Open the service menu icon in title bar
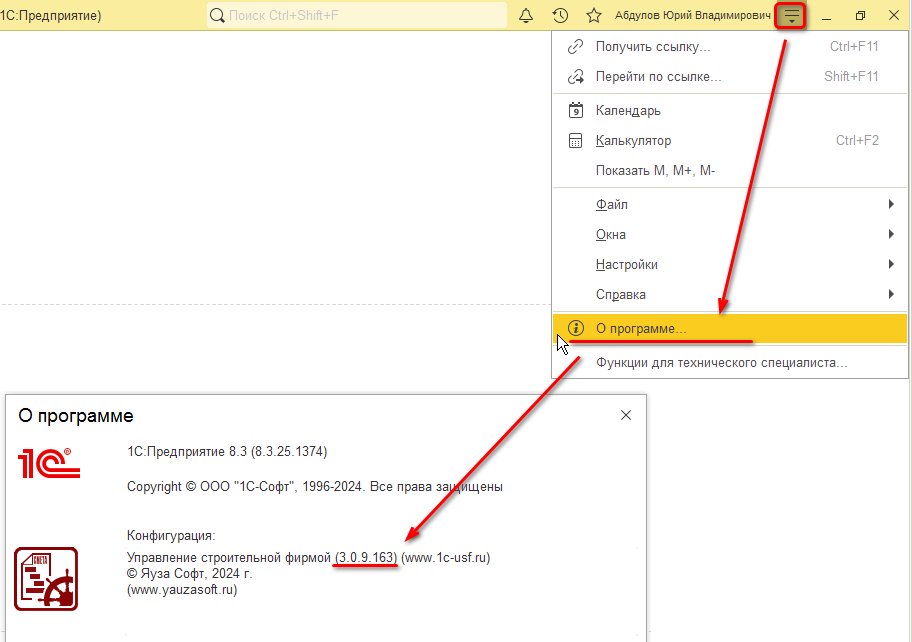 coord(791,16)
